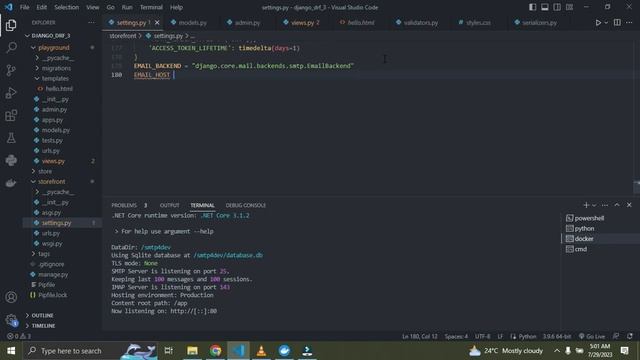Open VLC media player from taskbar
This screenshot has width=640, height=360.
point(261,351)
